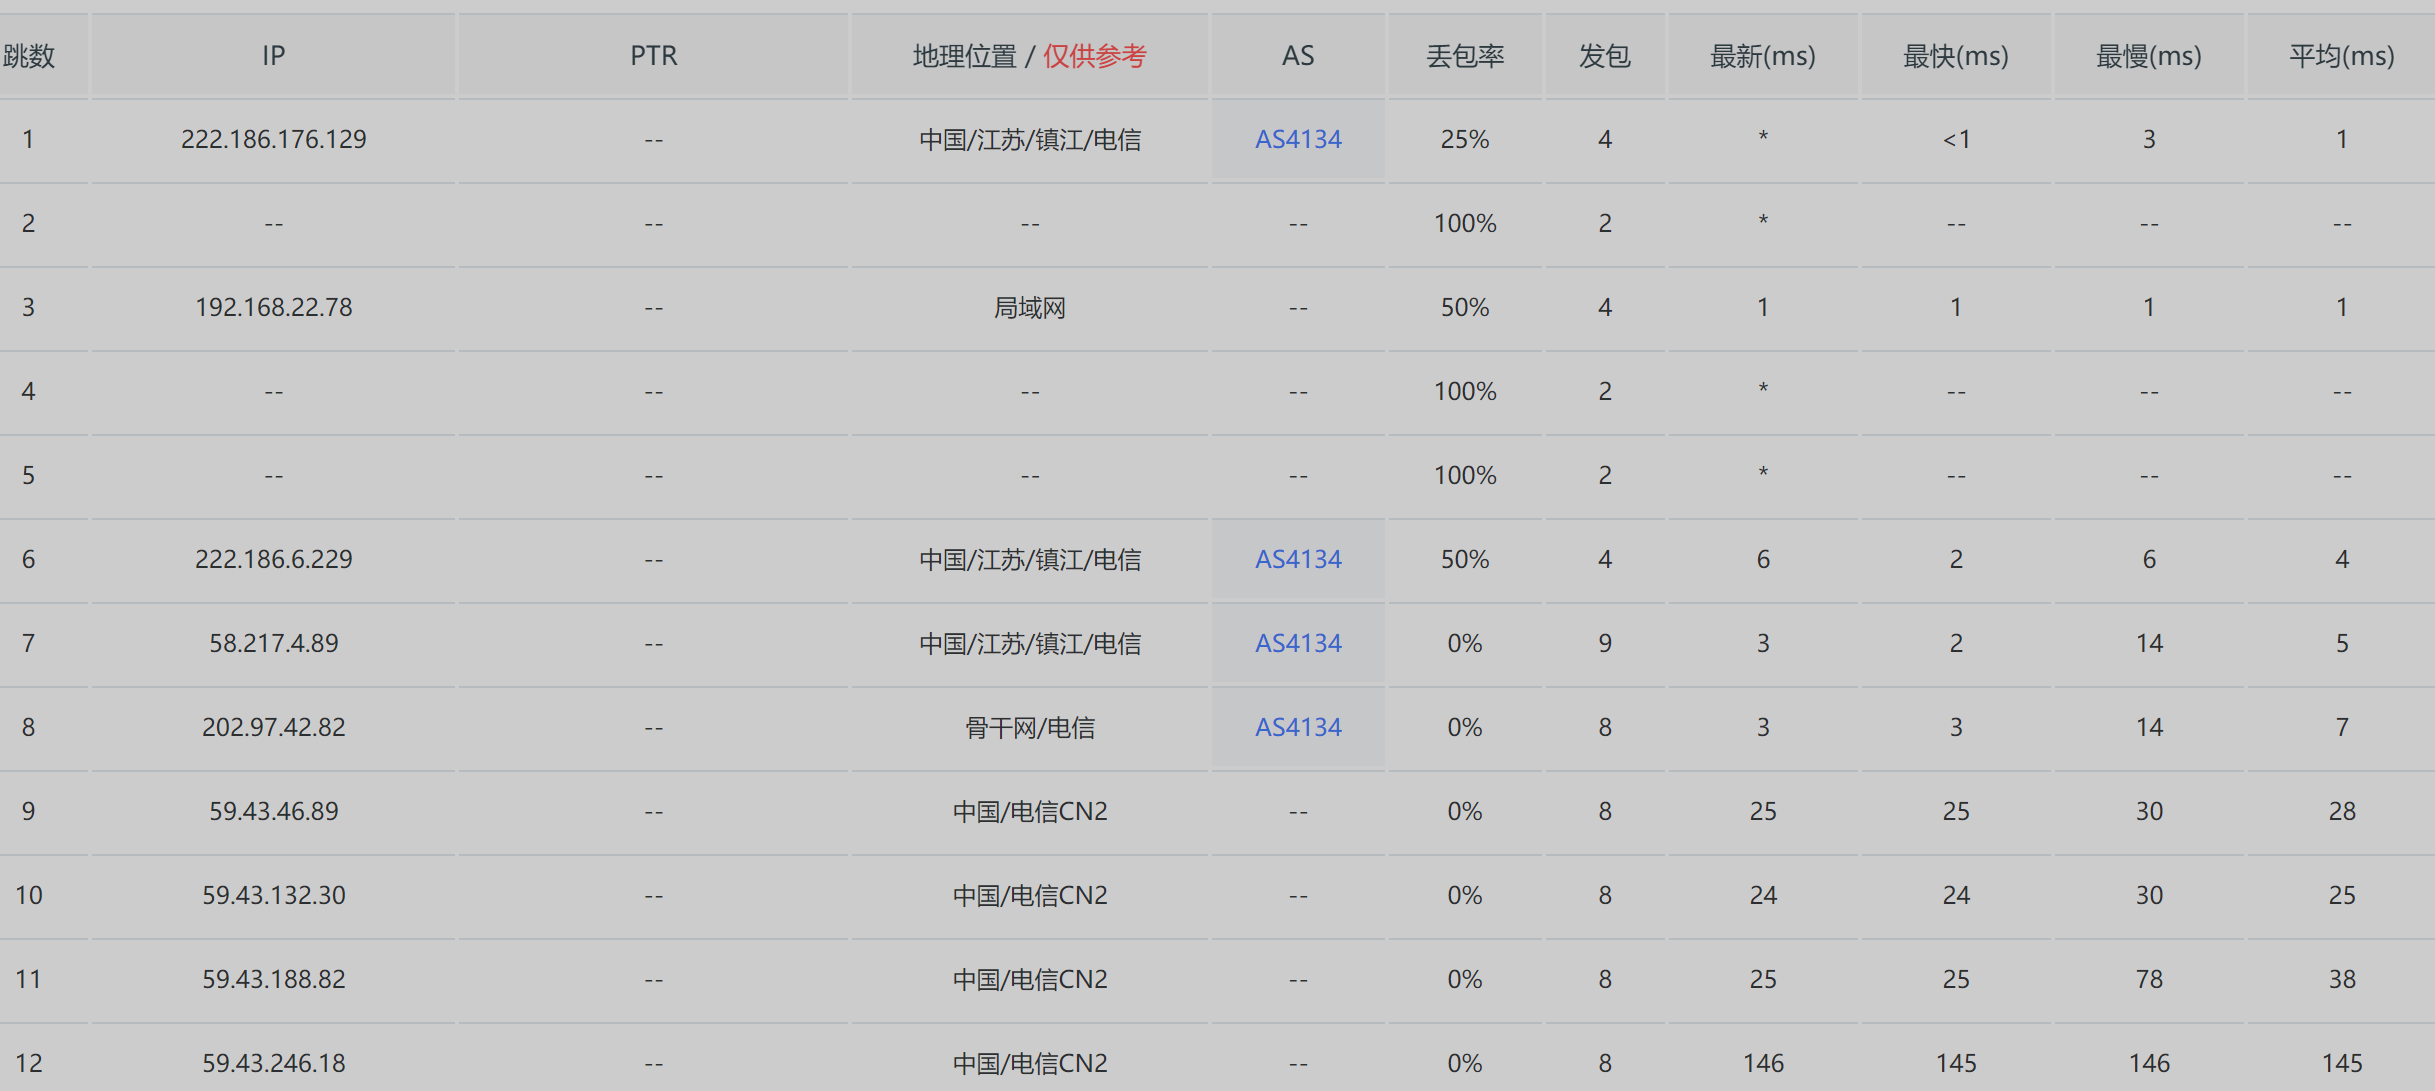The image size is (2435, 1091).
Task: Click 局域网 location in hop 3
Action: click(x=1029, y=307)
